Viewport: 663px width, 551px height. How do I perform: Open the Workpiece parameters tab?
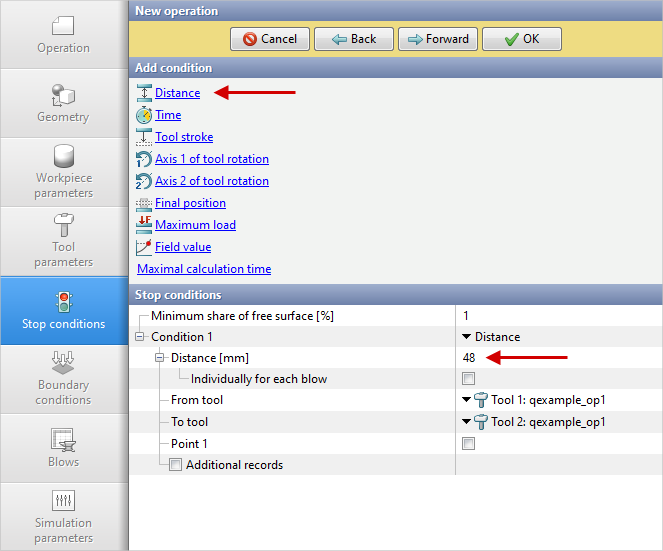tap(63, 172)
